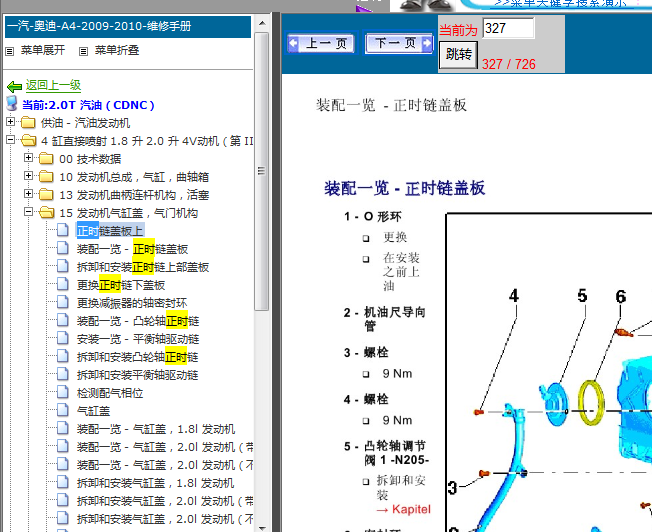Open 气缸盖 tree entry
652x532 pixels.
coord(93,411)
